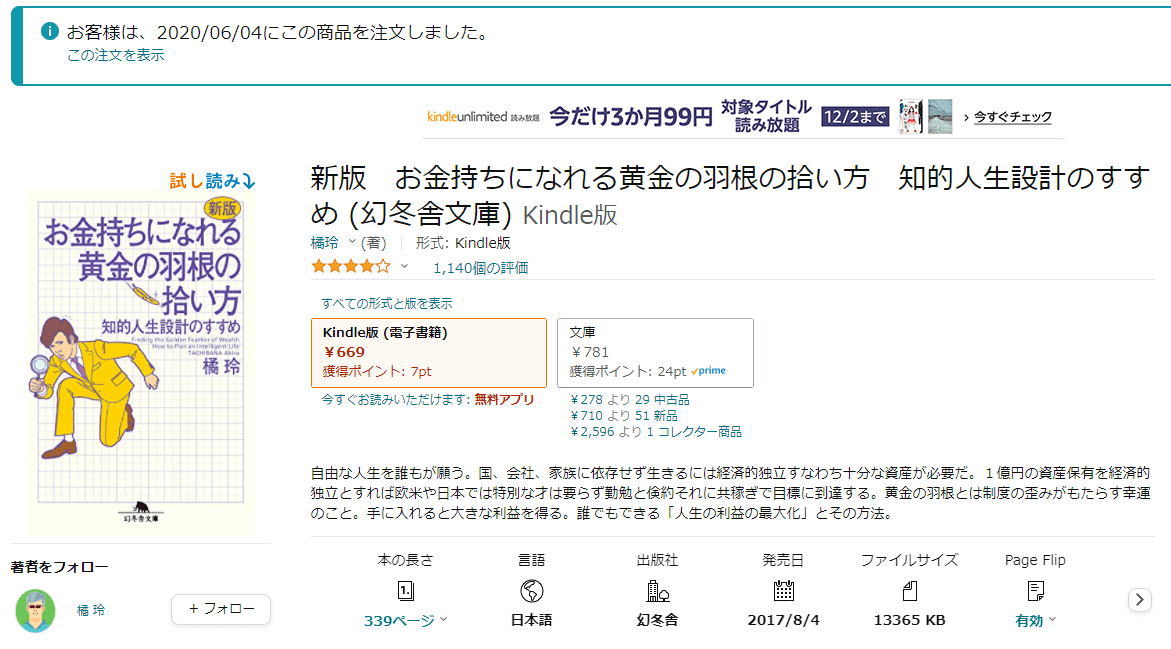Click the 出版社 building icon

[x=657, y=591]
